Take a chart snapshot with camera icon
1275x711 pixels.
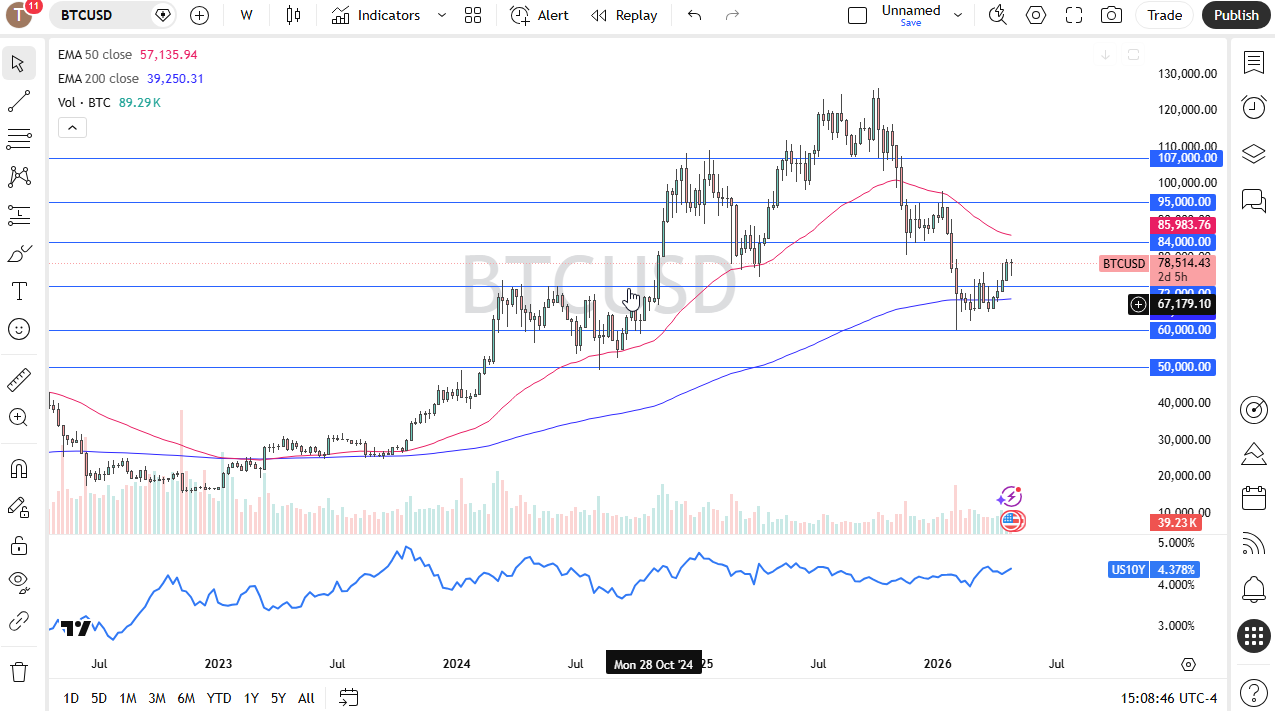tap(1111, 15)
